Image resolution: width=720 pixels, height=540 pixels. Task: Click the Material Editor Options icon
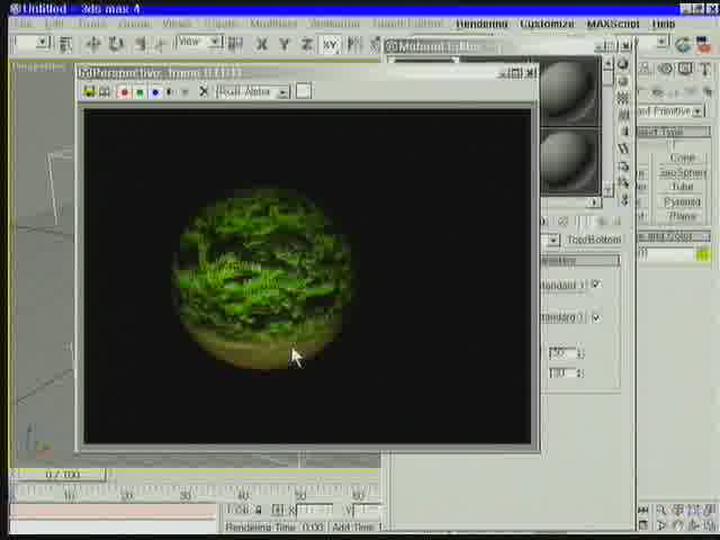(623, 165)
